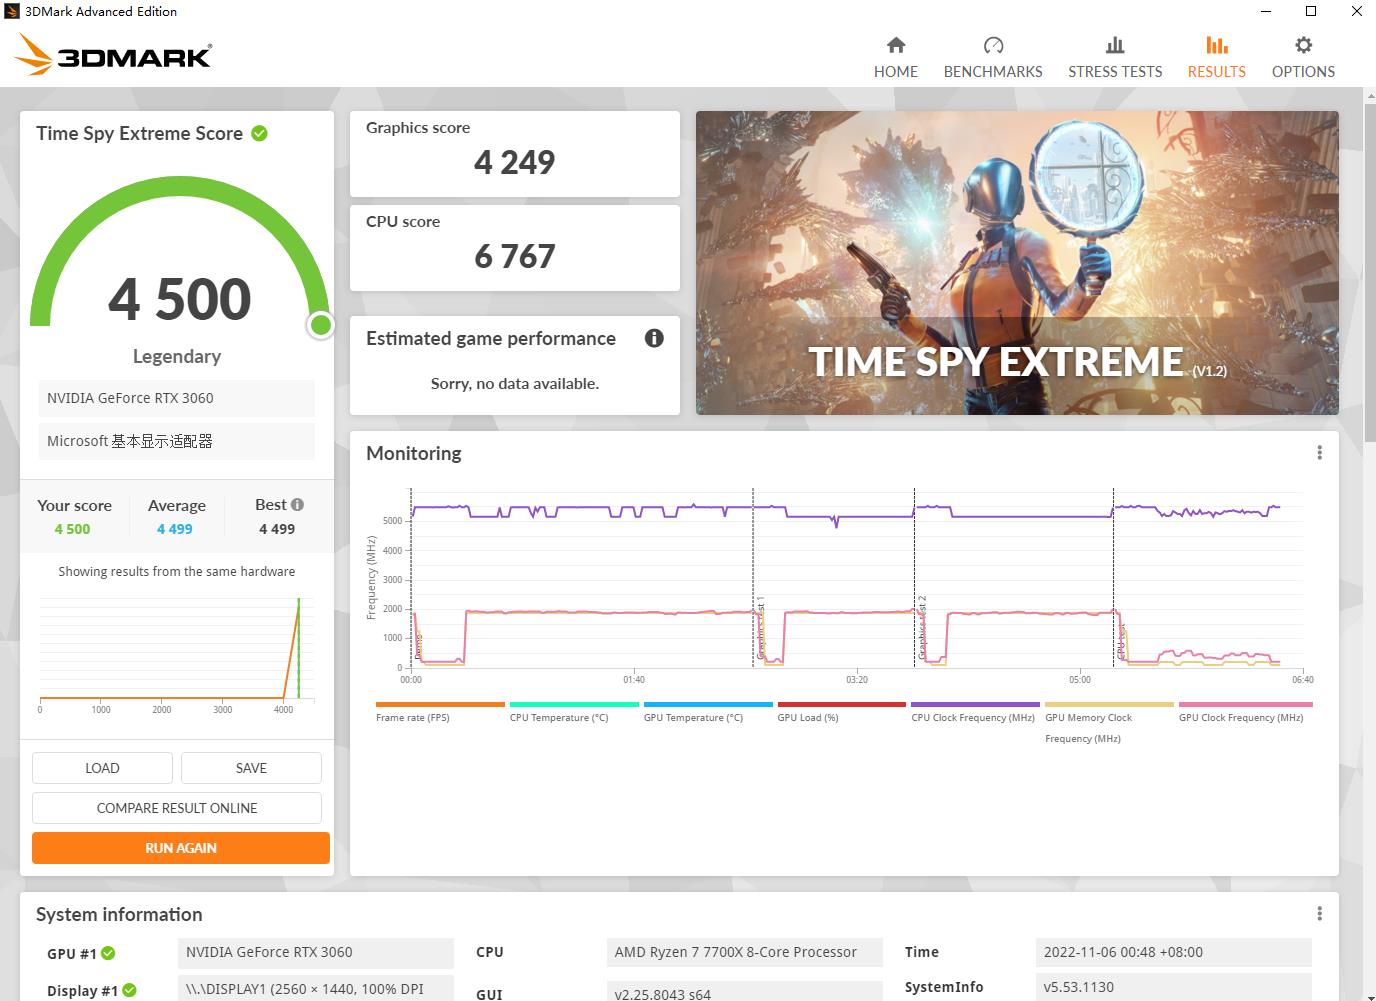Screen dimensions: 1376x1001
Task: Open the System information three-dot menu
Action: tap(1319, 914)
